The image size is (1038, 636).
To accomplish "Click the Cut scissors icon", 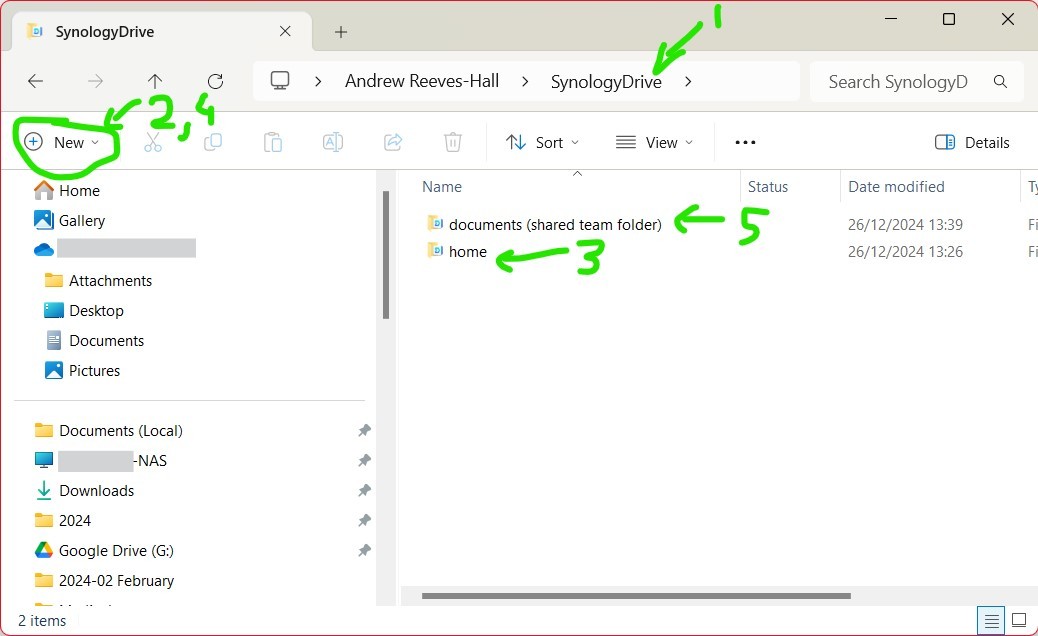I will click(x=153, y=142).
